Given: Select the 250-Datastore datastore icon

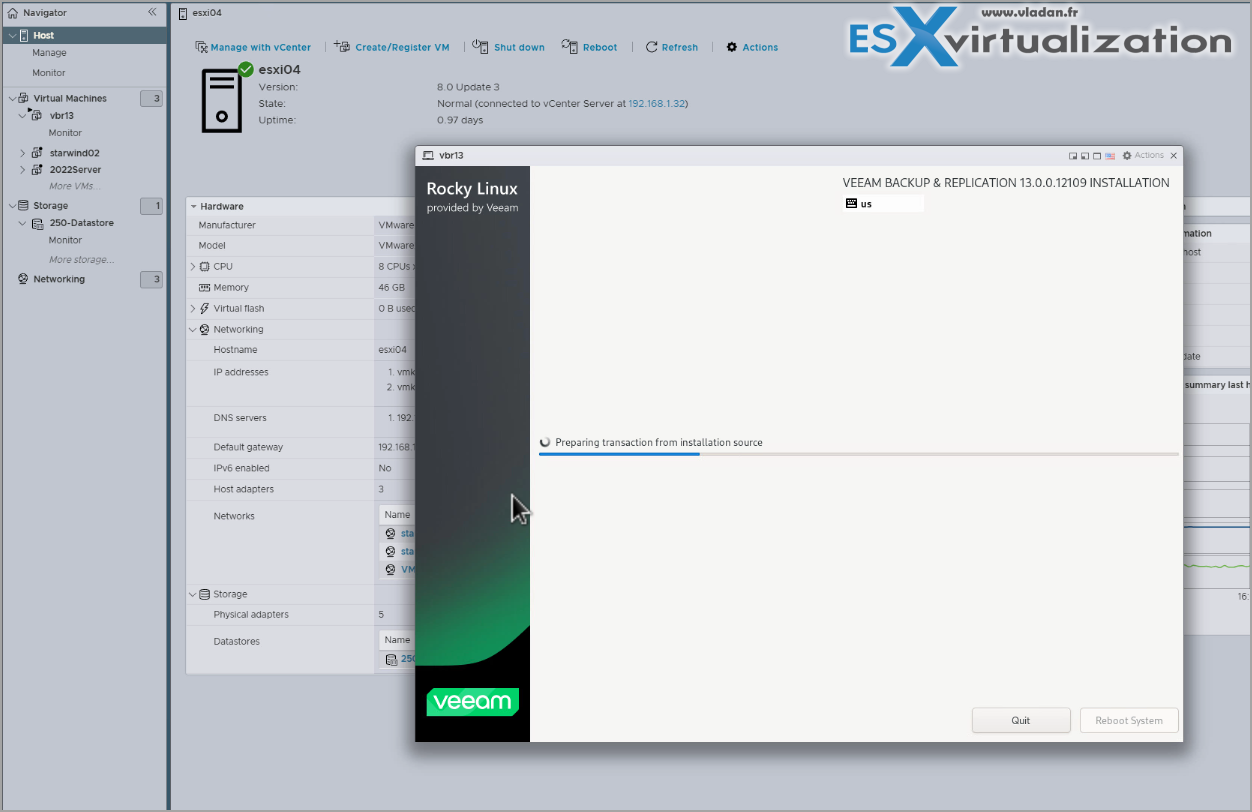Looking at the screenshot, I should coord(37,223).
